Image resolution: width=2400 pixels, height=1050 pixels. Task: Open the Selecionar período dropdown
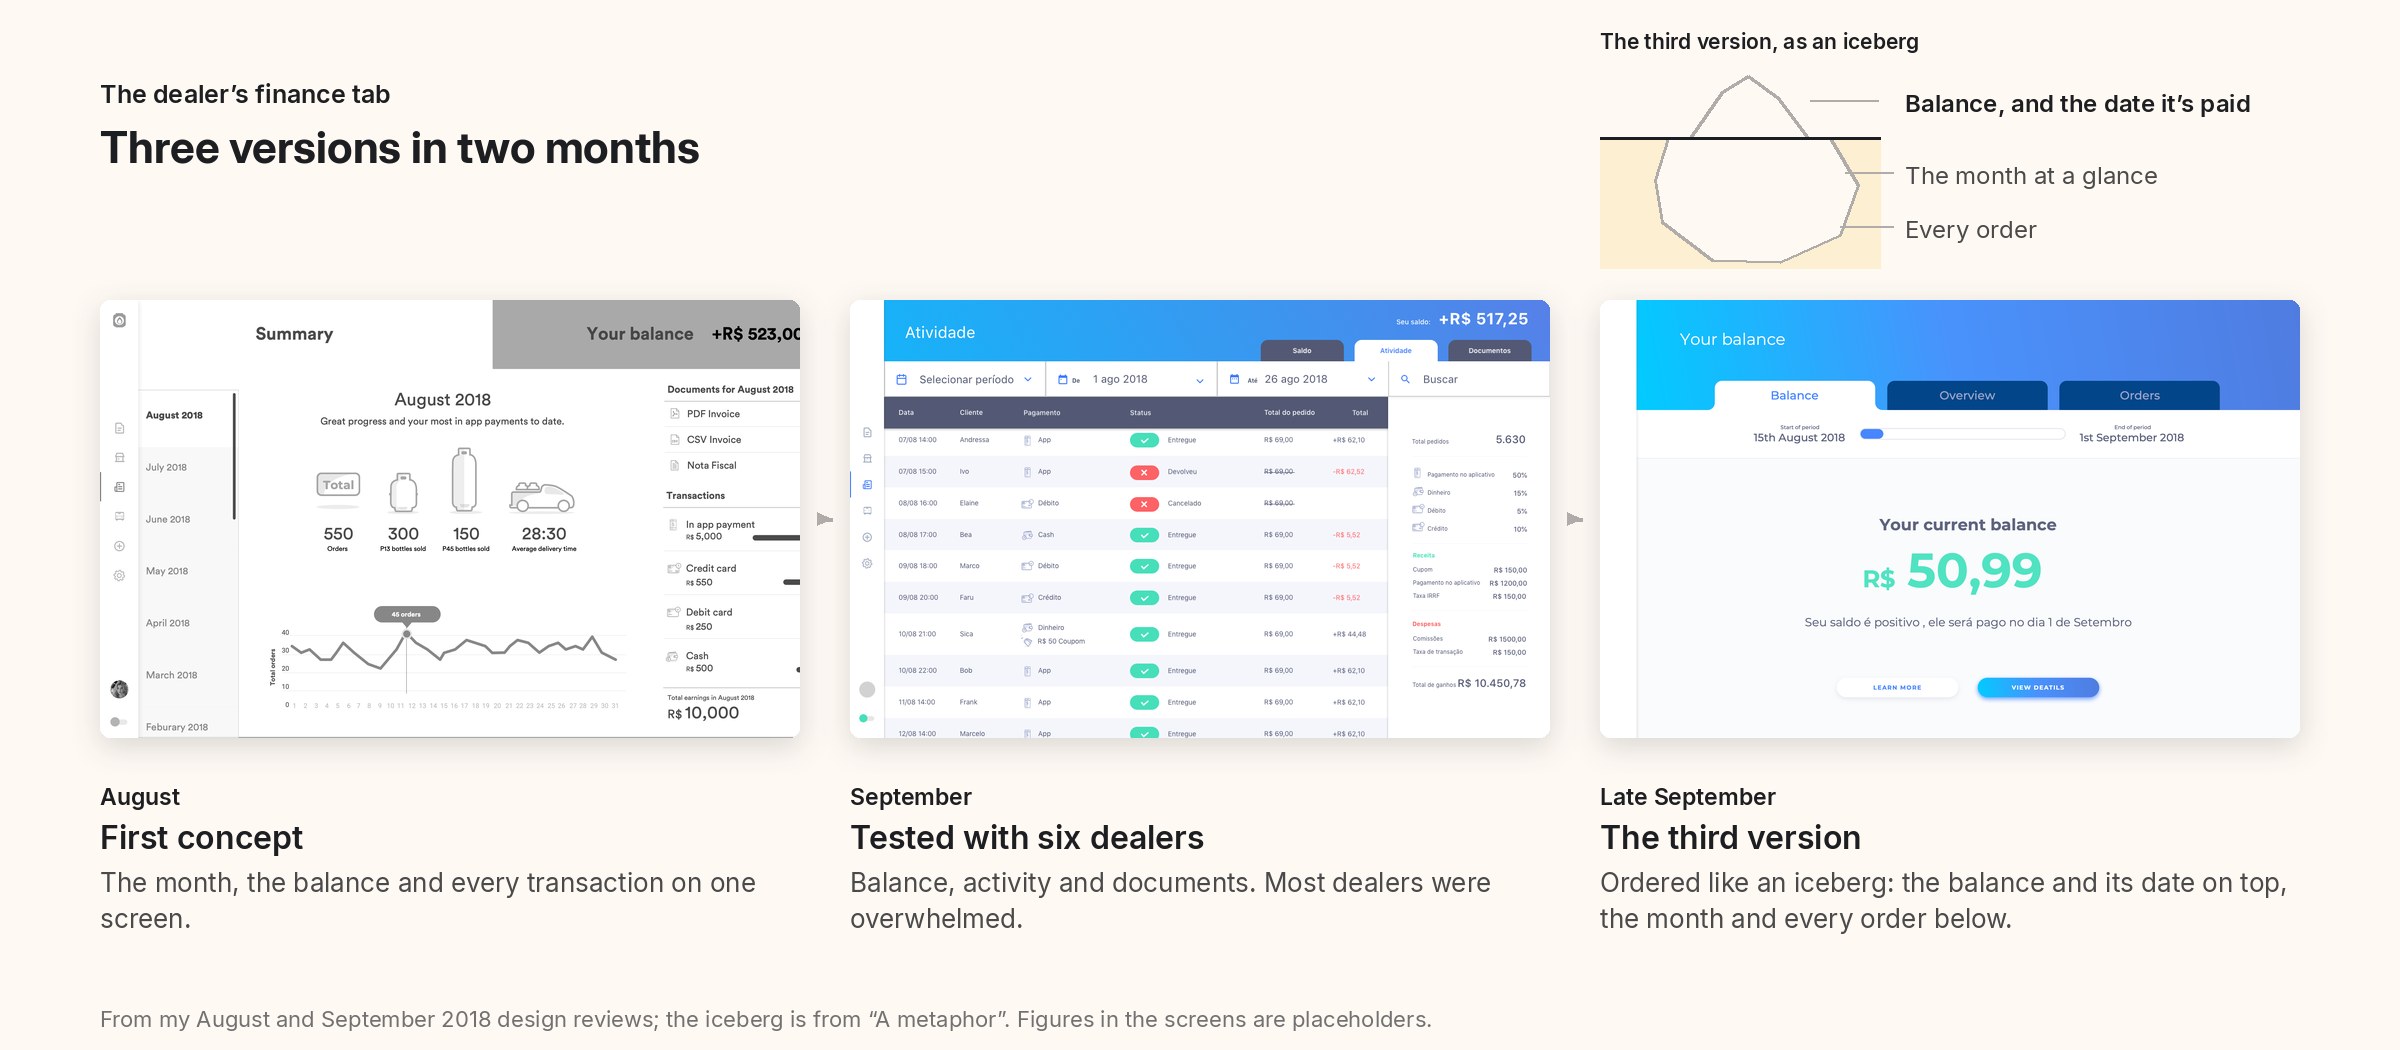click(965, 379)
